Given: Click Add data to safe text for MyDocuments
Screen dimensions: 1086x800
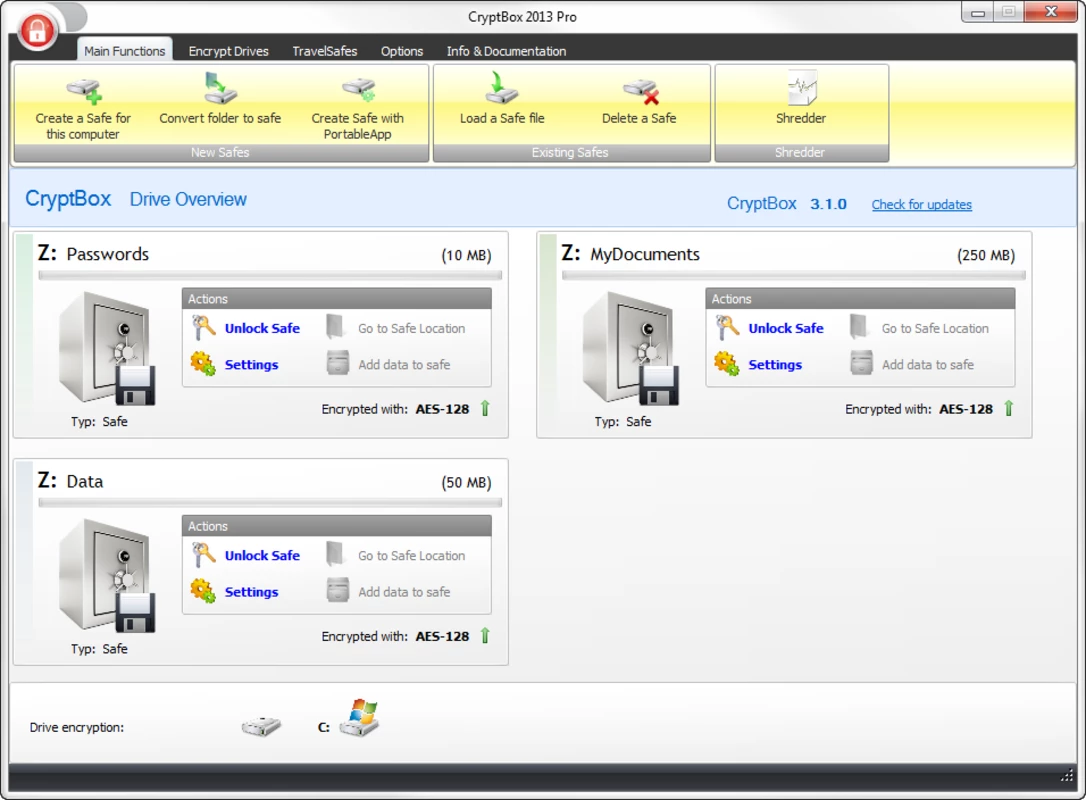Looking at the screenshot, I should (927, 364).
